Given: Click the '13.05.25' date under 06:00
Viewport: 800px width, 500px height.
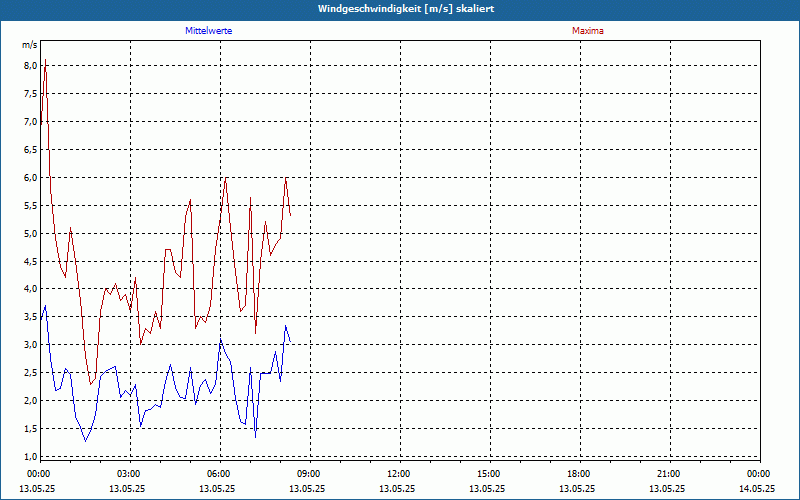Looking at the screenshot, I should 217,489.
